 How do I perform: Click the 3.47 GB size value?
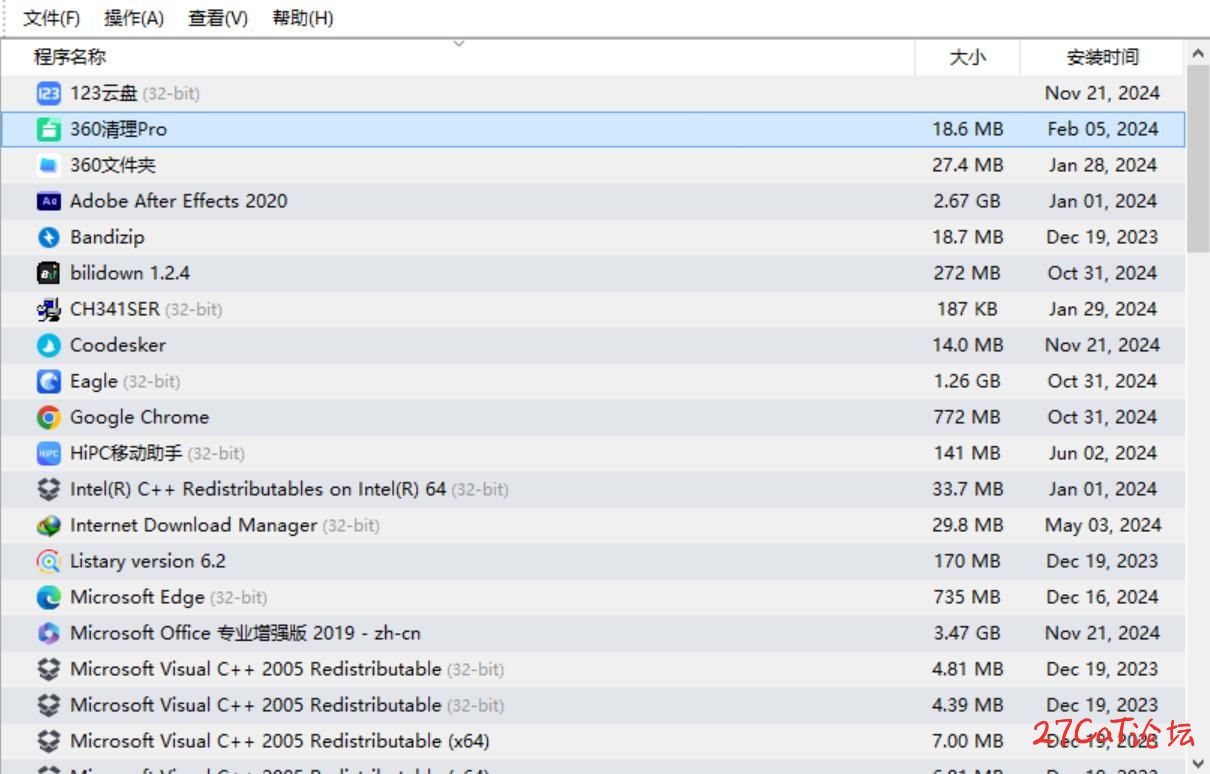pyautogui.click(x=967, y=633)
